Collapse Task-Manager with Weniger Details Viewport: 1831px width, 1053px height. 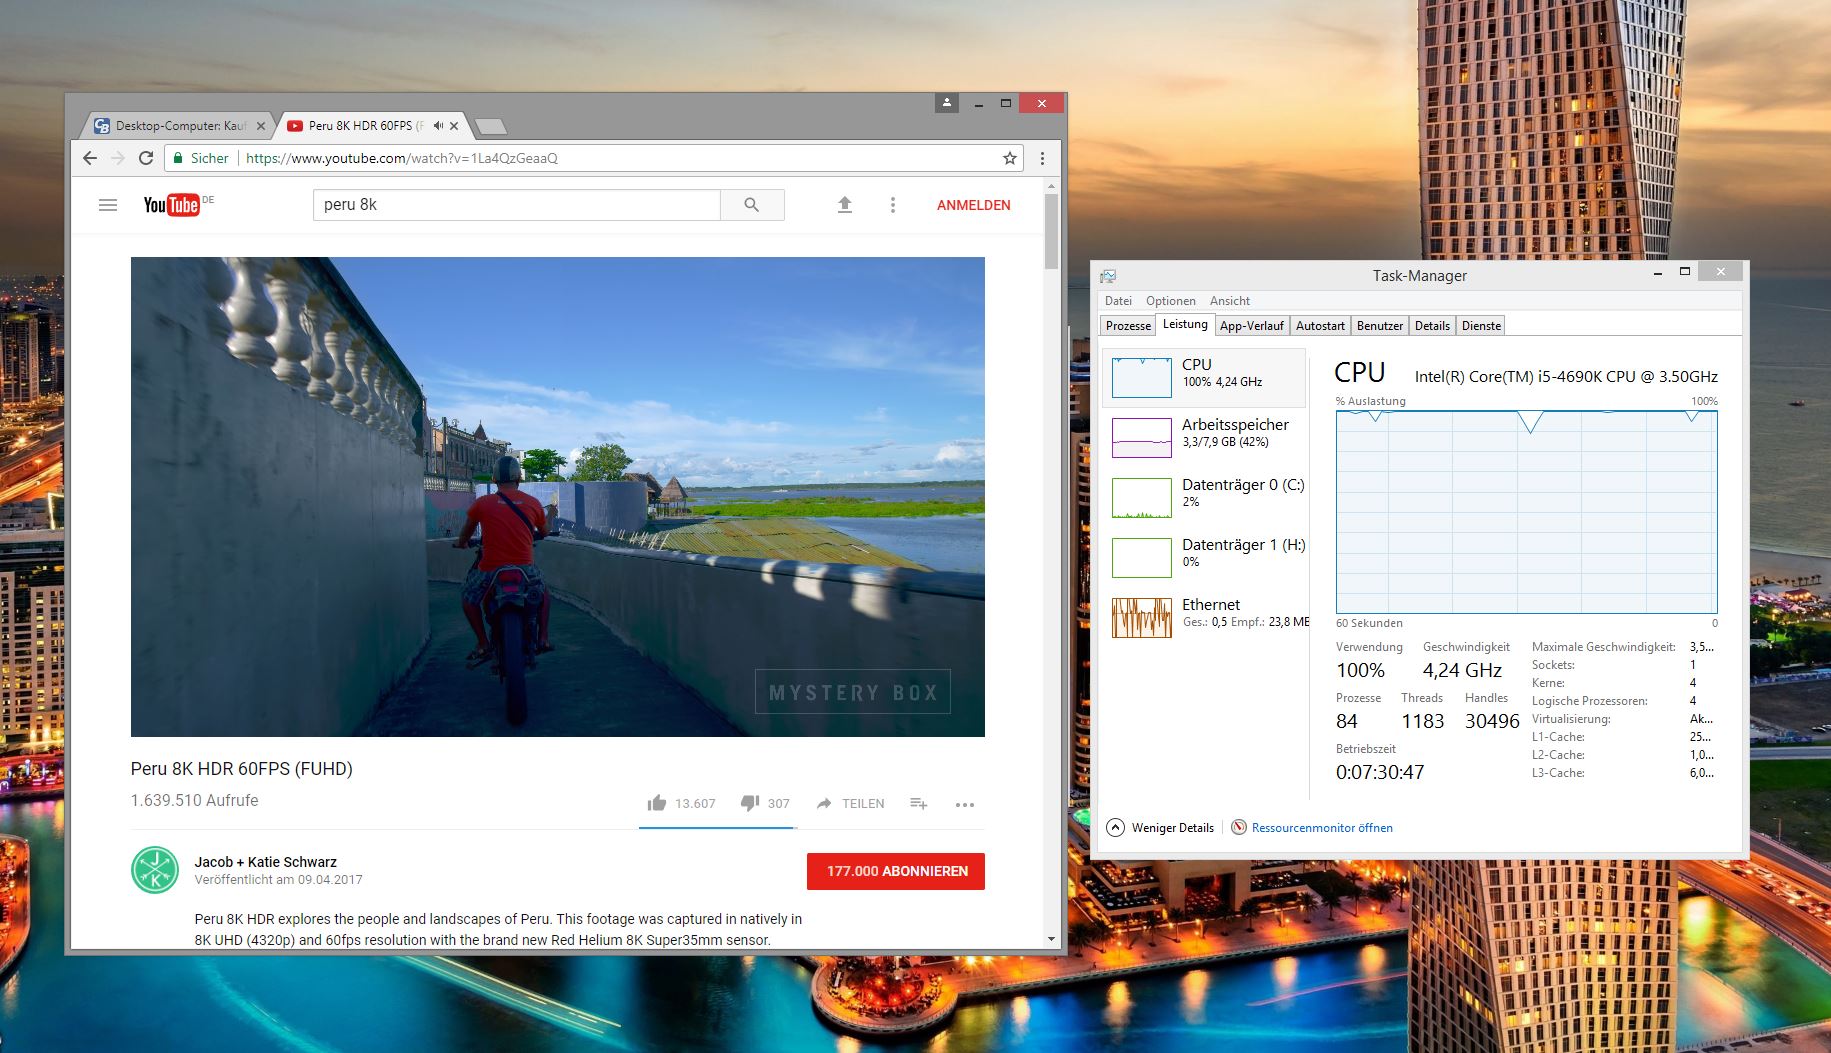pos(1160,828)
